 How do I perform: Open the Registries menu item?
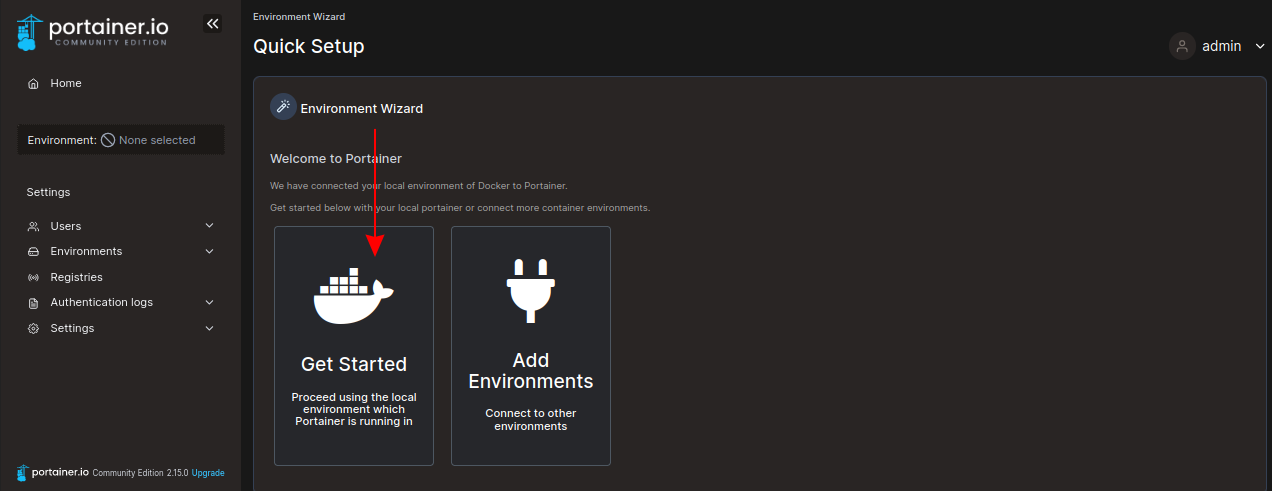click(76, 277)
